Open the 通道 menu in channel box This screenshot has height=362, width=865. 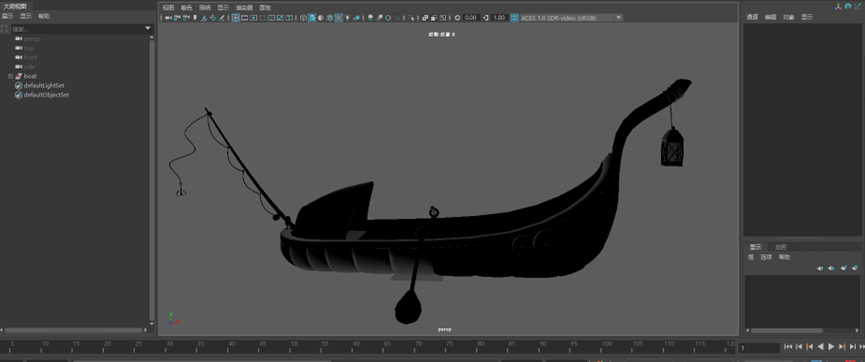click(x=752, y=17)
